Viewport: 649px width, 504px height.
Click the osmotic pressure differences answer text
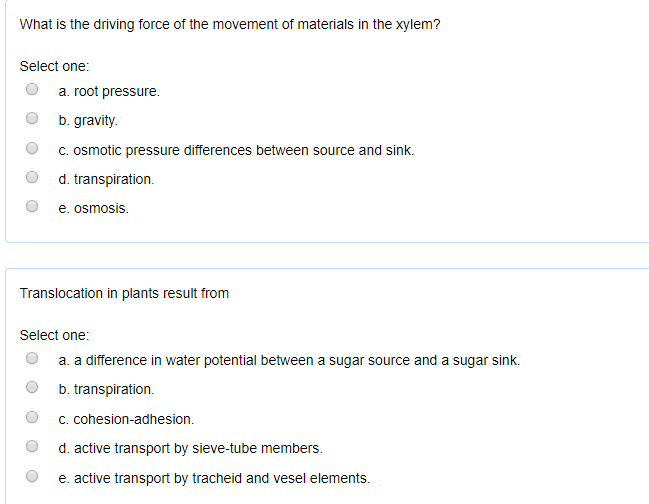(x=236, y=150)
